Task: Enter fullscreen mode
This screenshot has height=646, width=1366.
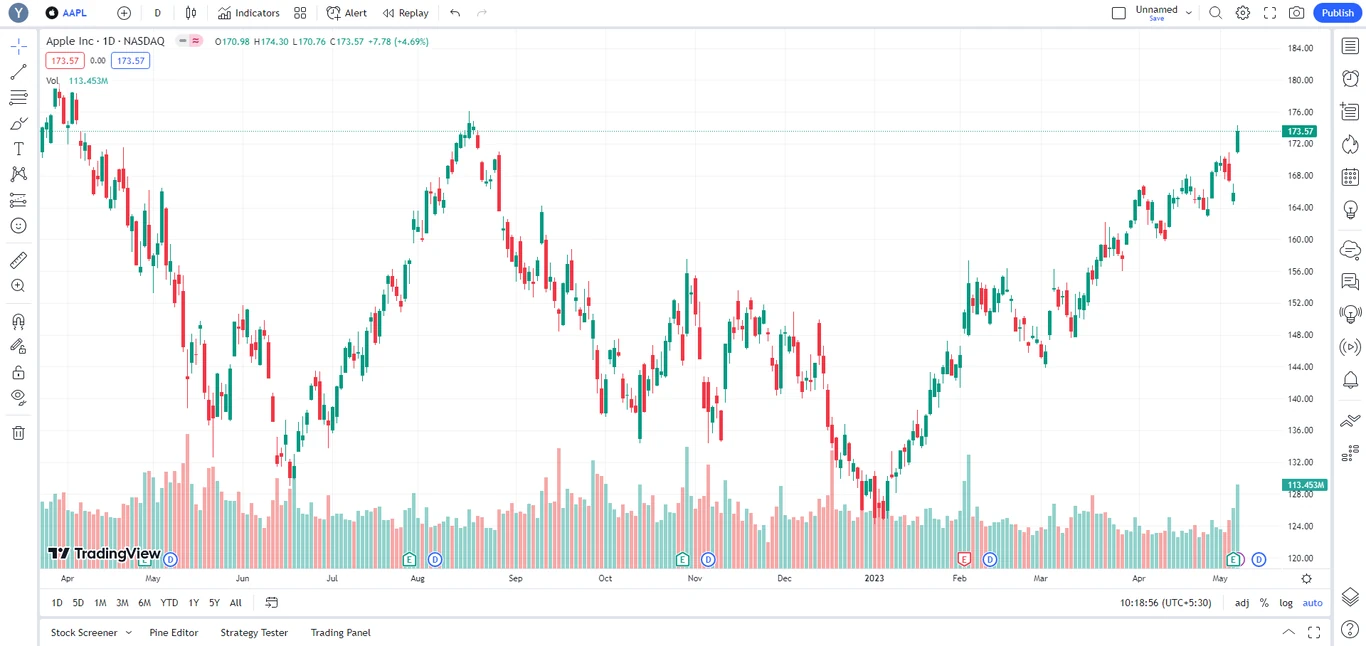Action: pos(1270,13)
